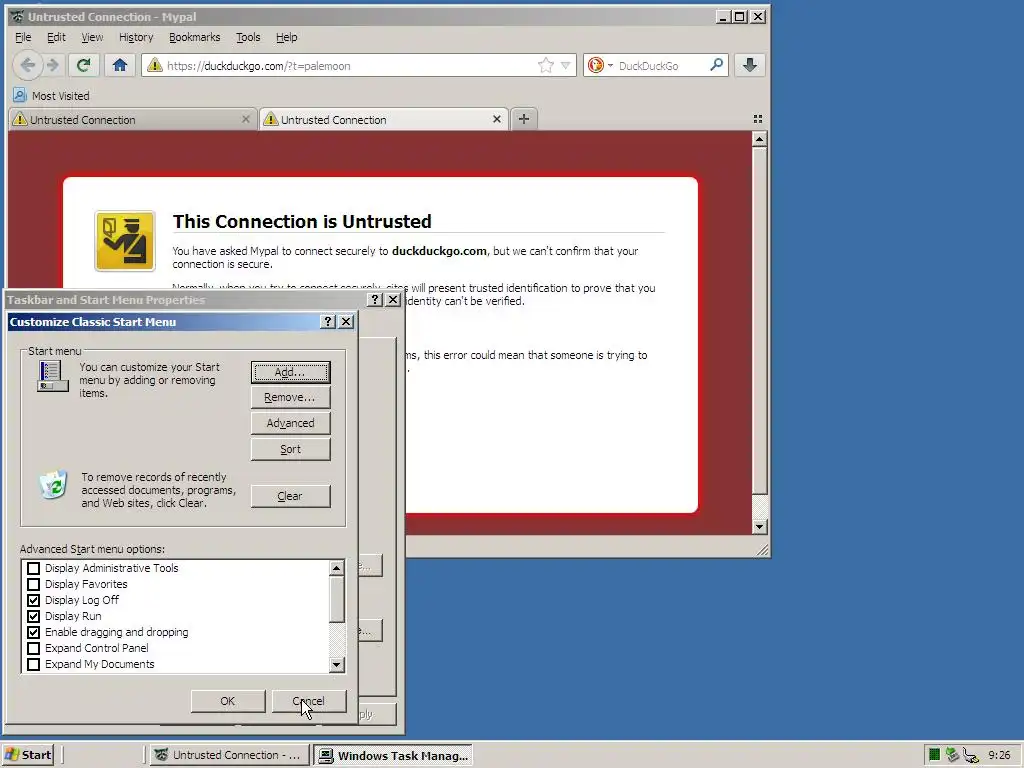Screen dimensions: 1024x768
Task: Uncheck Display Run option
Action: [x=33, y=616]
